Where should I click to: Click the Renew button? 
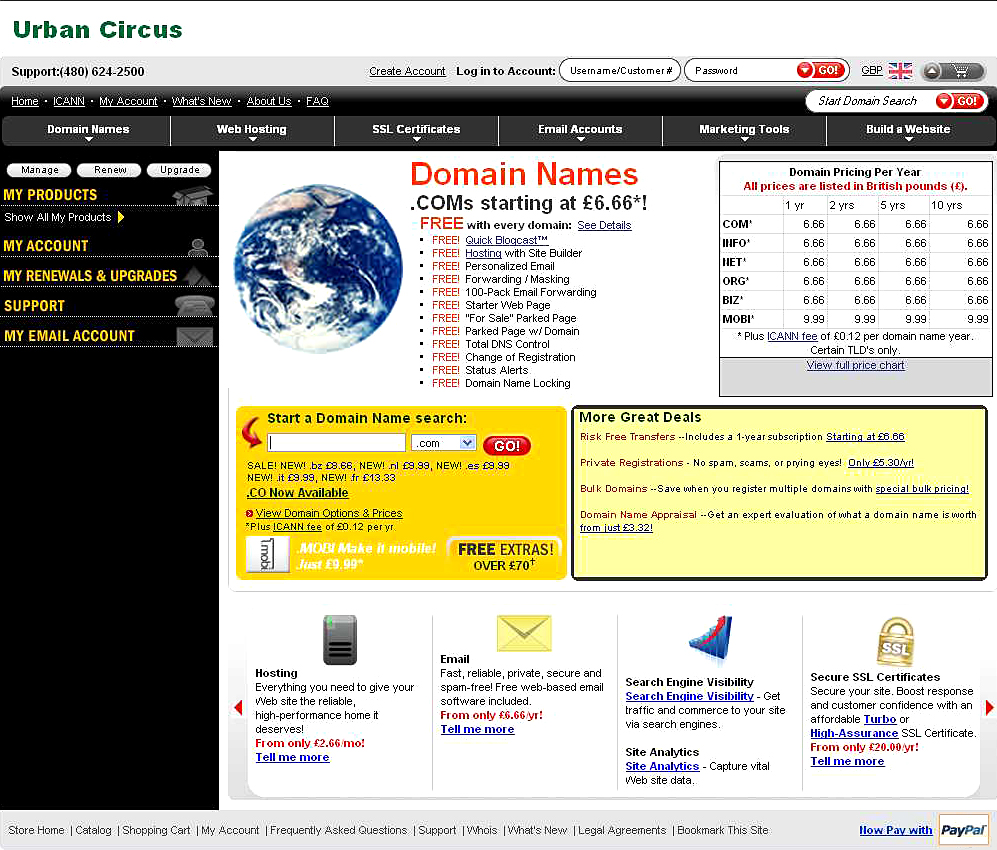click(x=110, y=170)
